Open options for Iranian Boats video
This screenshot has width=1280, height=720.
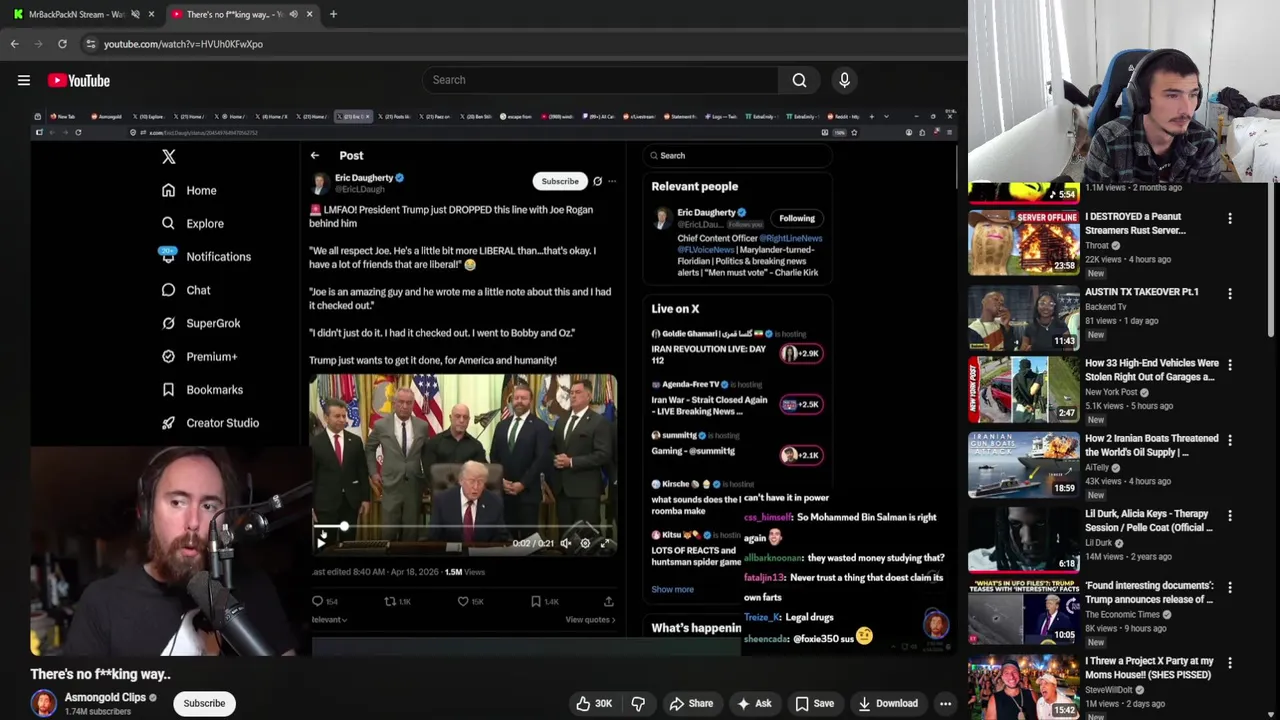click(1230, 440)
